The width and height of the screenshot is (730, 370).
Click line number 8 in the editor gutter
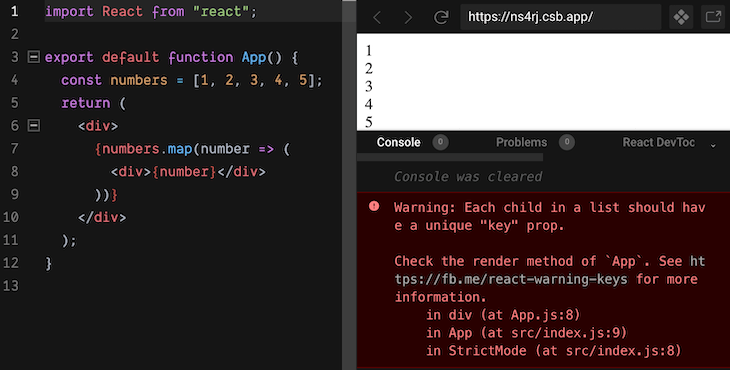(x=14, y=171)
